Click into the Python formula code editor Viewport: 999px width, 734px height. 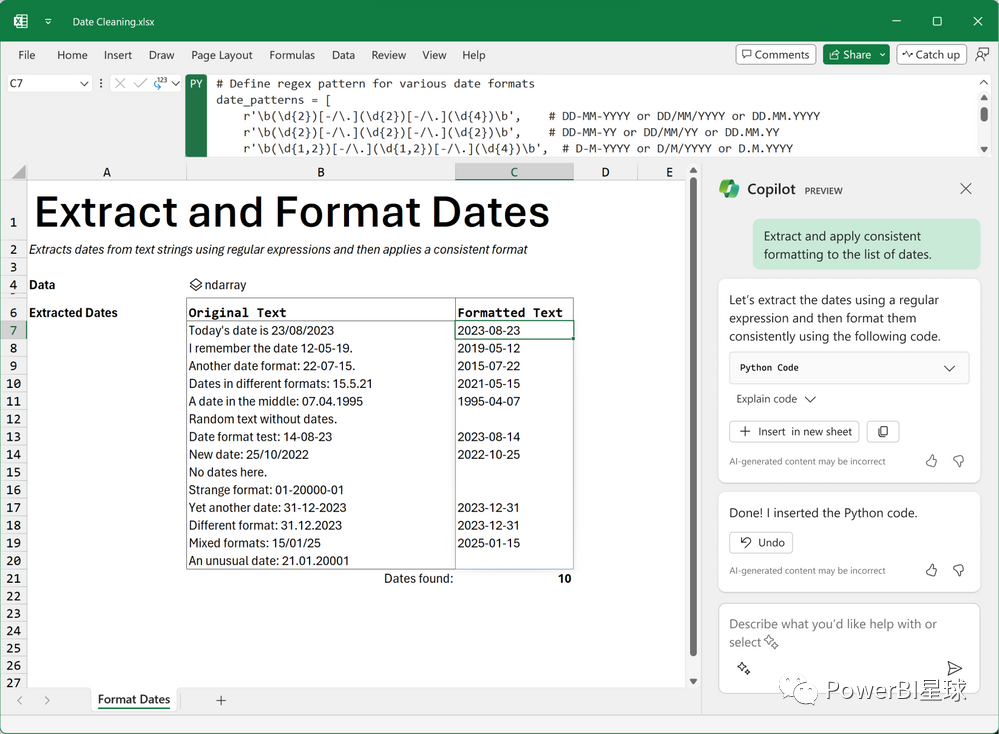point(591,116)
